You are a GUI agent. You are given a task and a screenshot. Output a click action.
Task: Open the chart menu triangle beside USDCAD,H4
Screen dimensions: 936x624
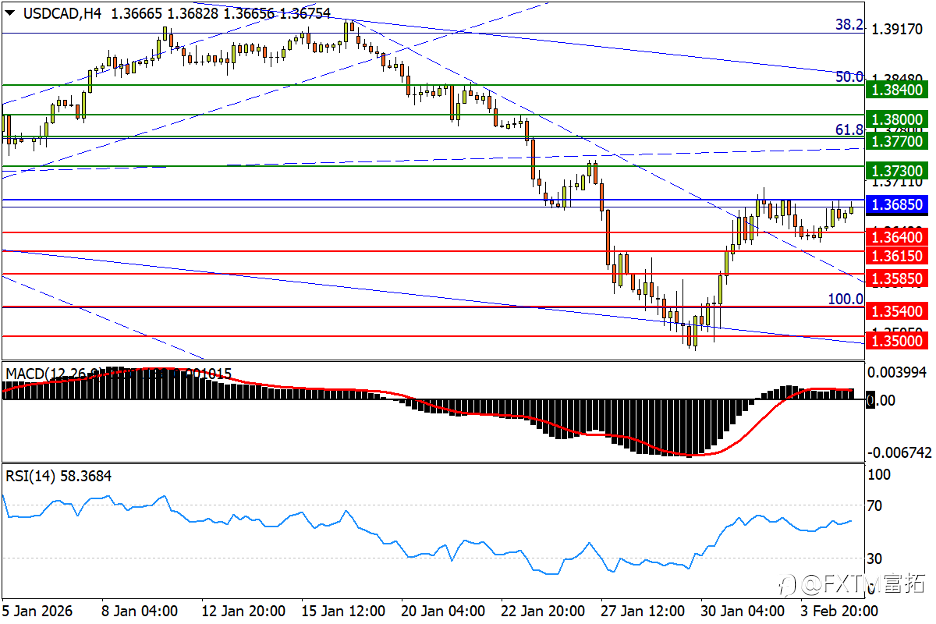pyautogui.click(x=10, y=13)
